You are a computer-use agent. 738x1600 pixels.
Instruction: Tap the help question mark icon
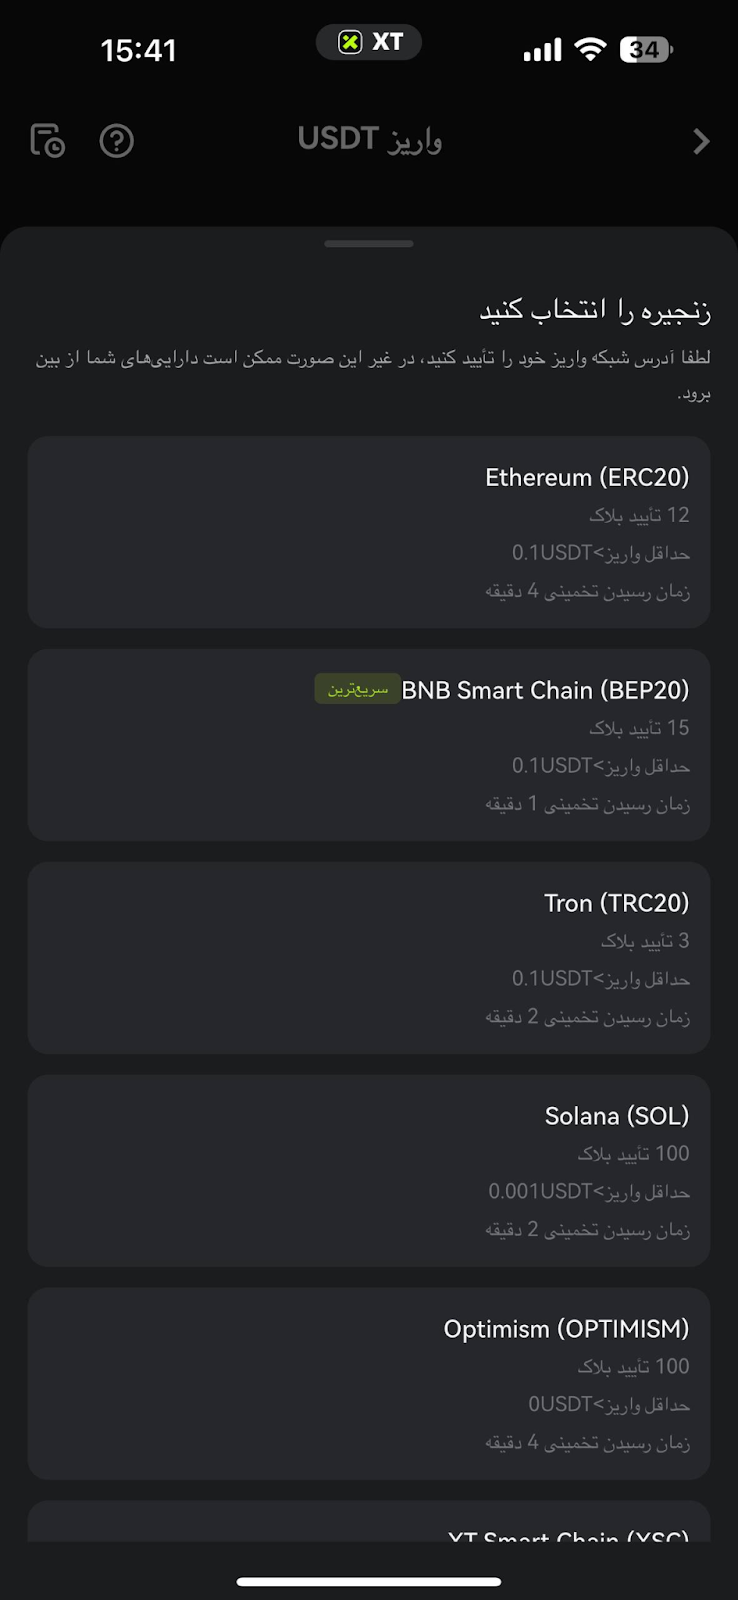coord(117,141)
